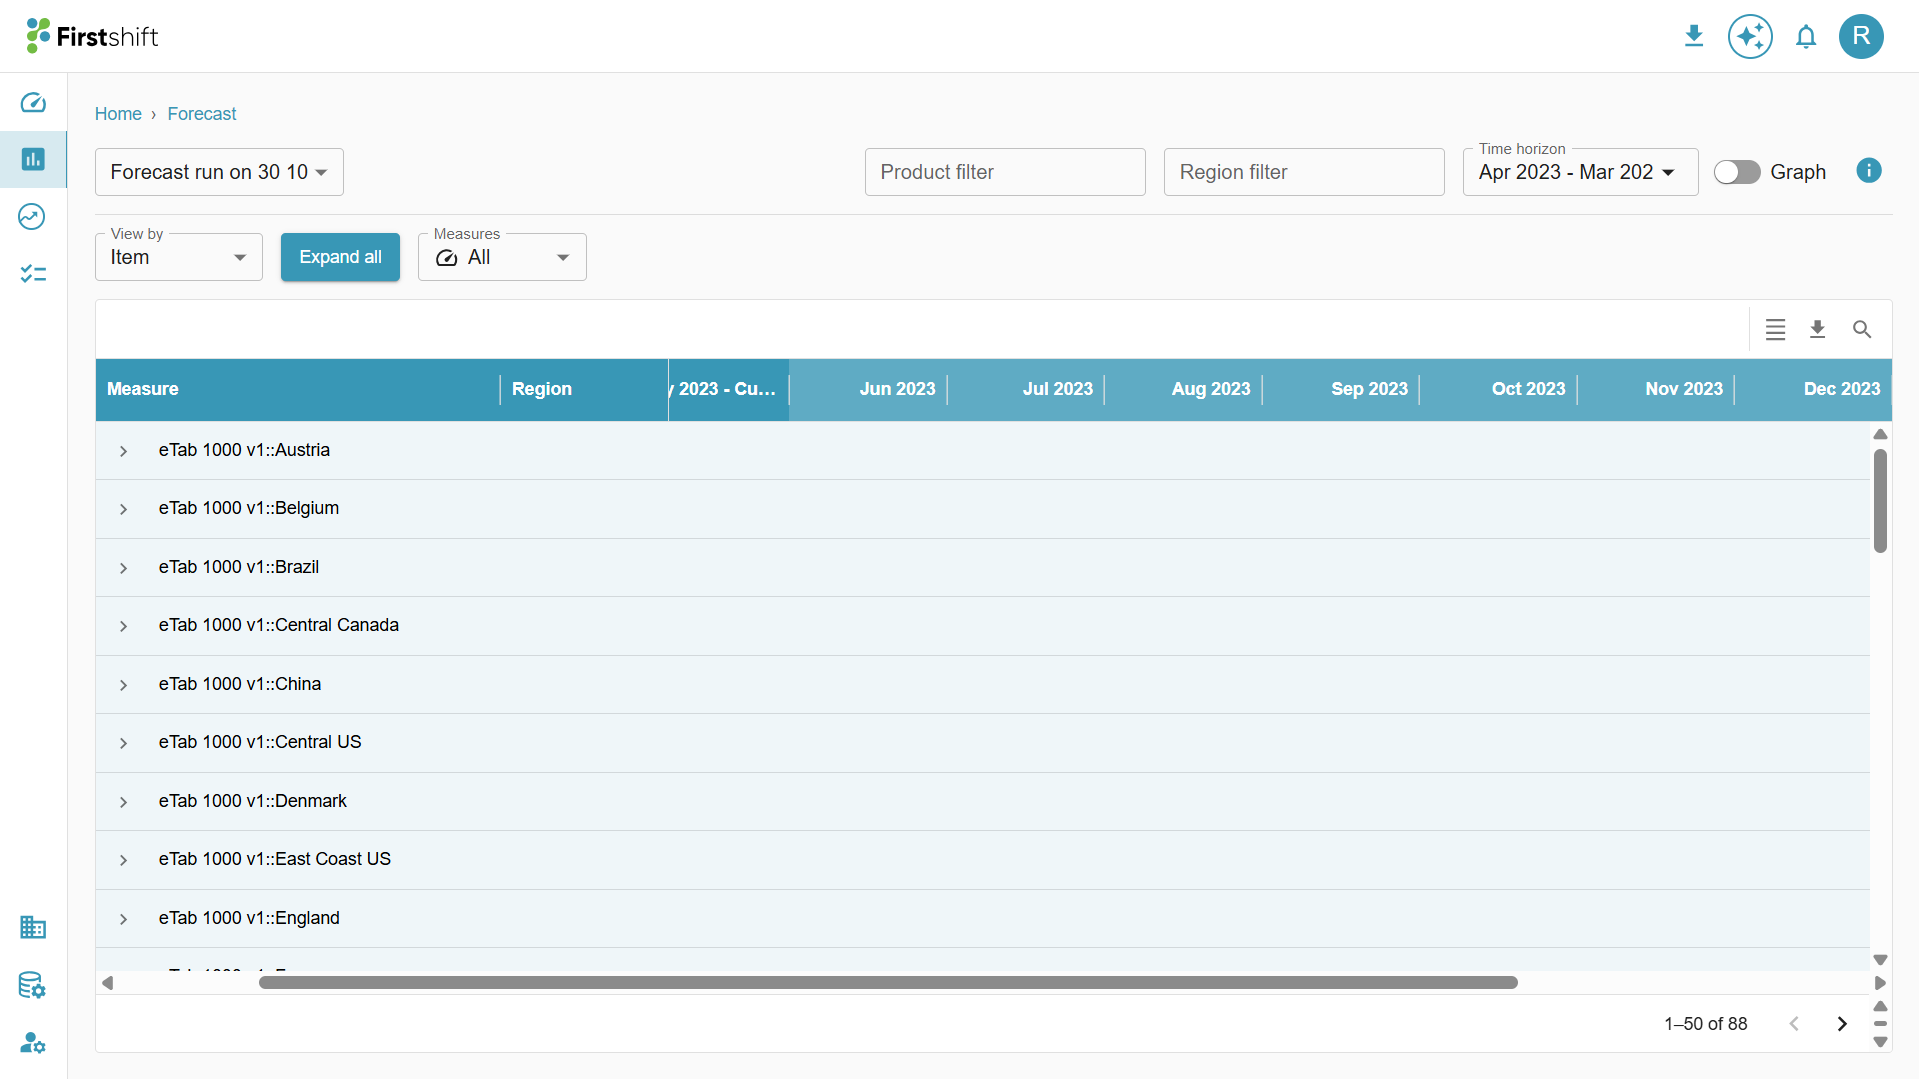Click the 1–50 of 88 pagination label
Viewport: 1919px width, 1079px height.
tap(1706, 1024)
